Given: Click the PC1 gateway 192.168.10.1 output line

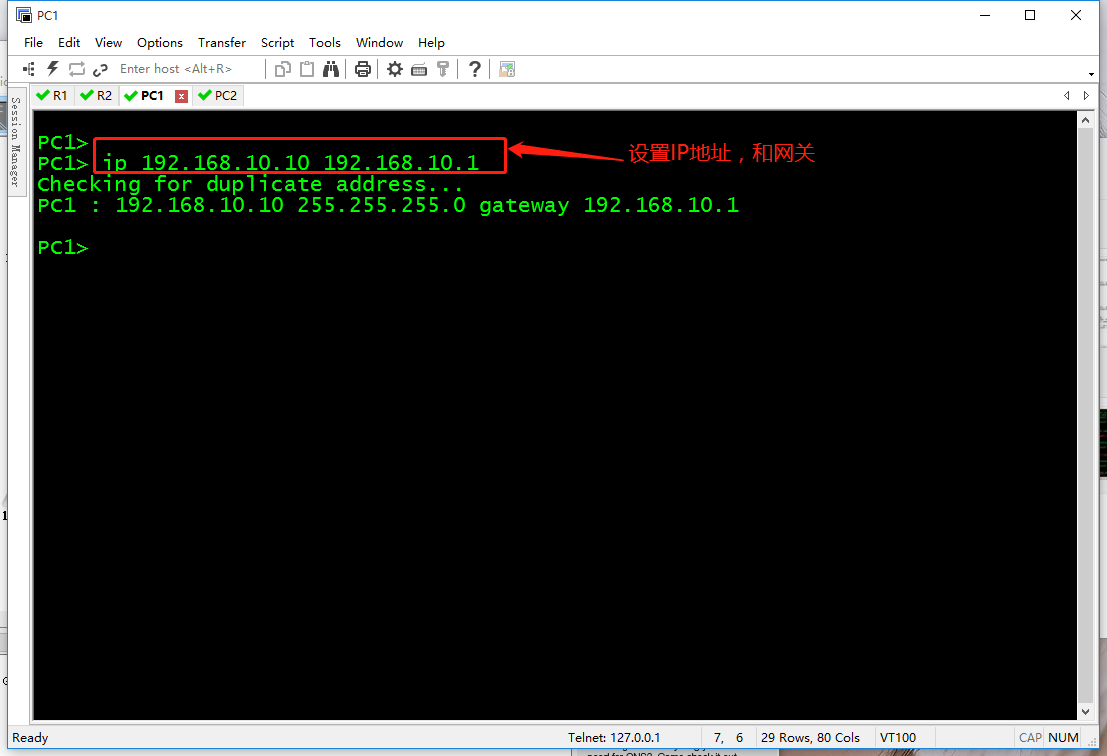Looking at the screenshot, I should 388,205.
